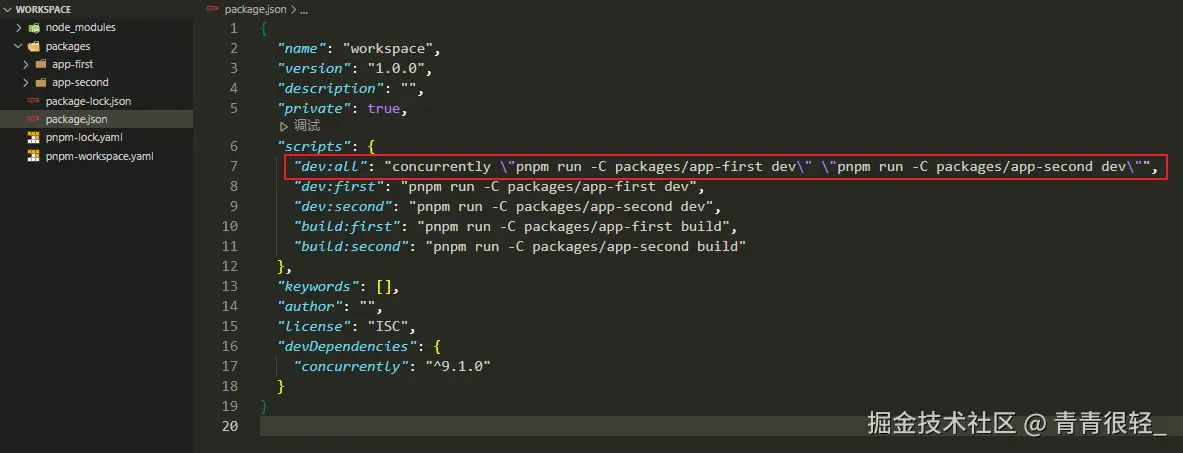
Task: Collapse the packages folder chevron
Action: click(19, 46)
